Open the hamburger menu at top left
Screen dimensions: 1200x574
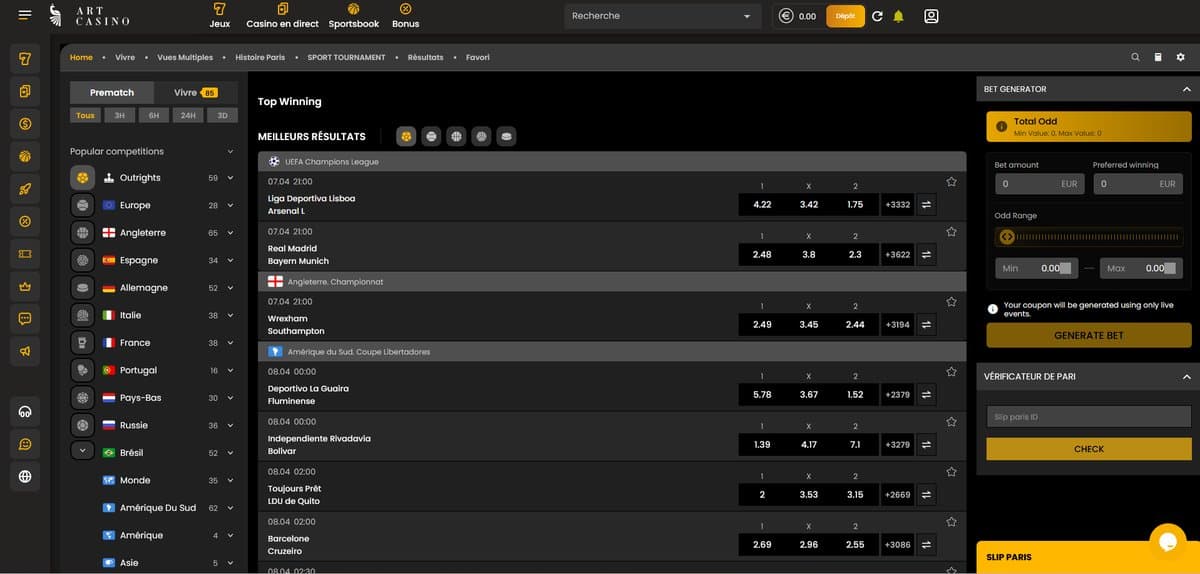[x=25, y=15]
